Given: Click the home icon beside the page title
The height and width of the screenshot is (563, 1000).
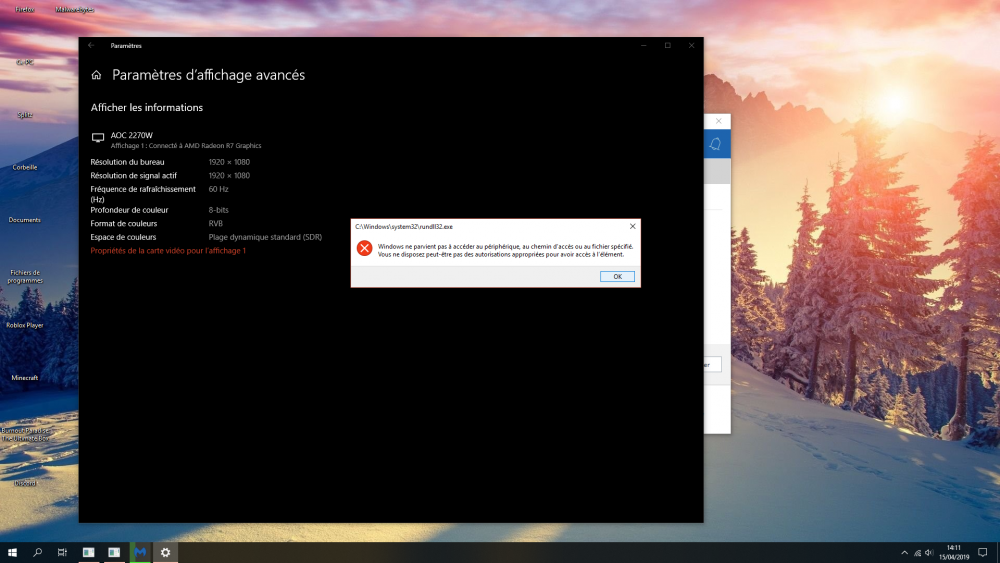Looking at the screenshot, I should click(97, 75).
